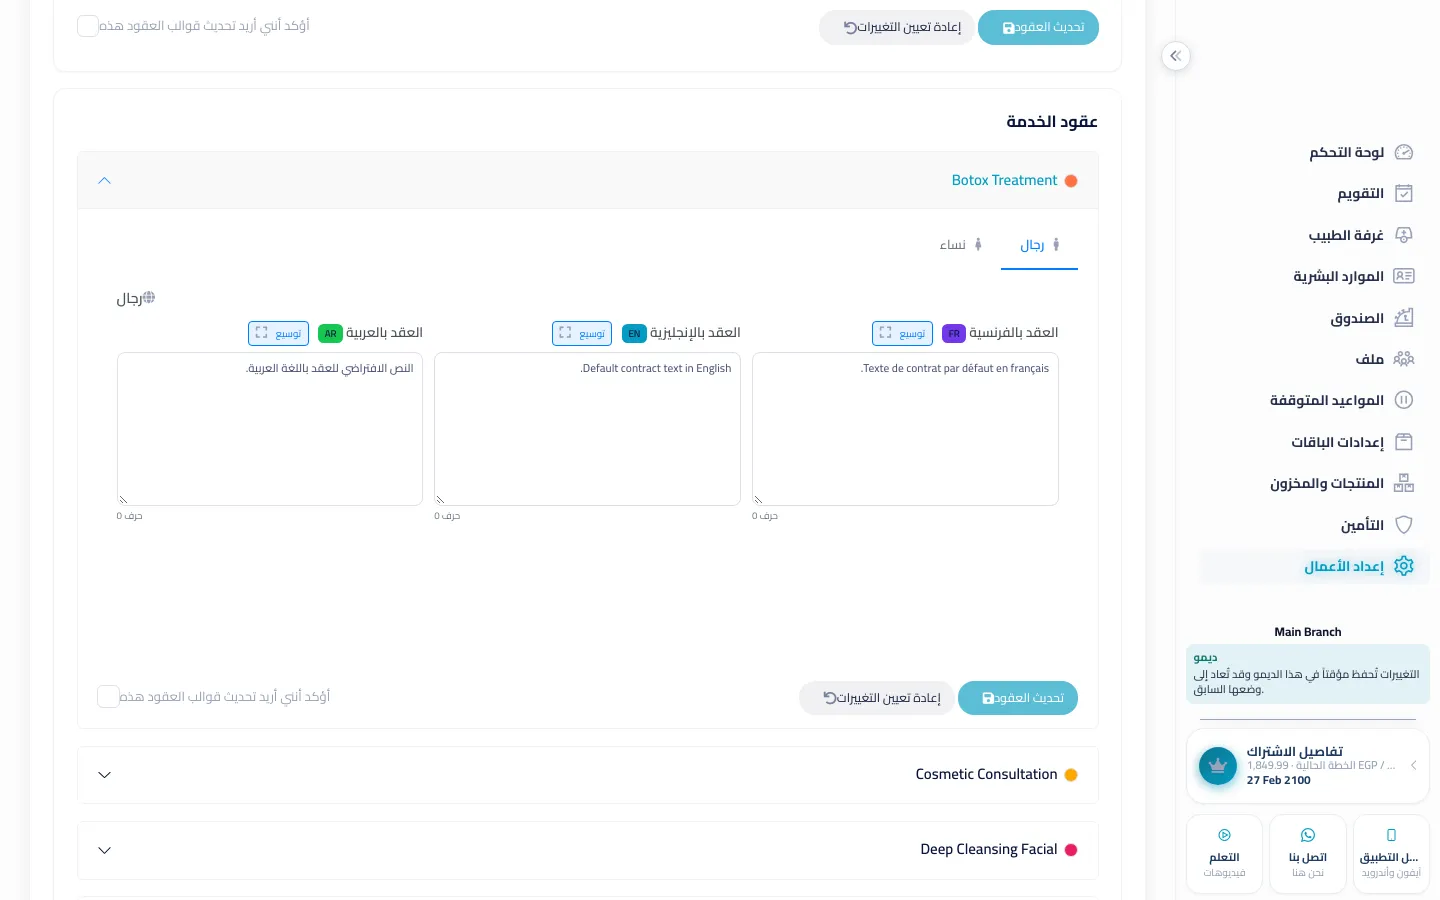Click red color dot beside Deep Cleansing Facial
The width and height of the screenshot is (1440, 900).
[1071, 850]
